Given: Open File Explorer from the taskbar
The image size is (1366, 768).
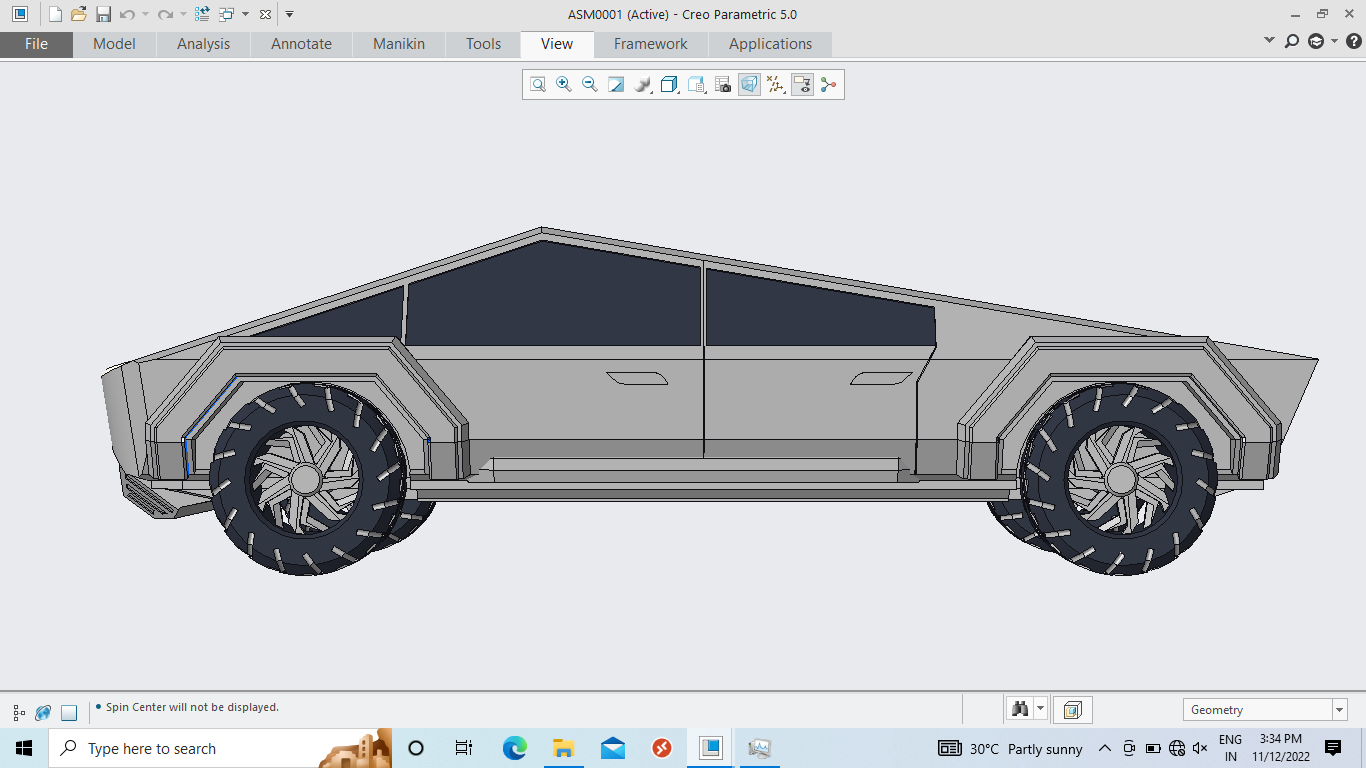Looking at the screenshot, I should click(563, 748).
